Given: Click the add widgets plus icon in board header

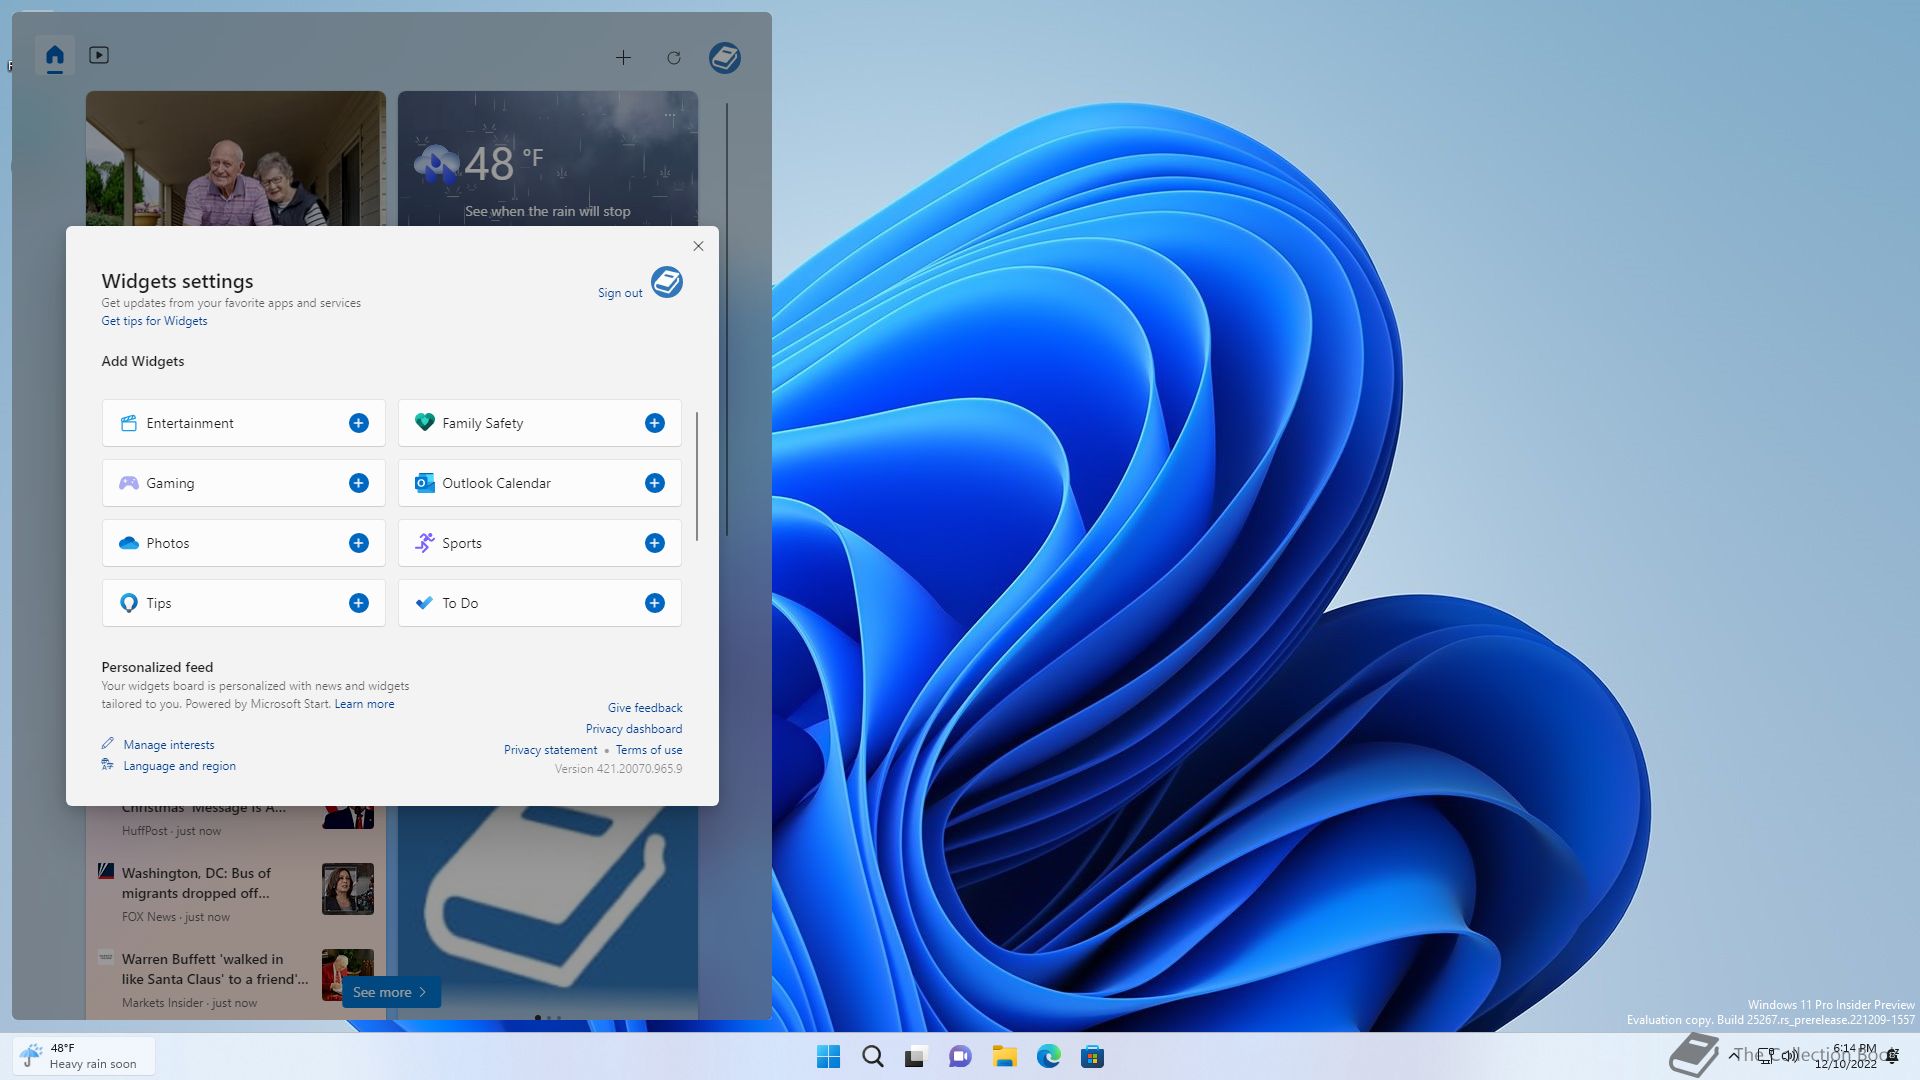Looking at the screenshot, I should 623,58.
